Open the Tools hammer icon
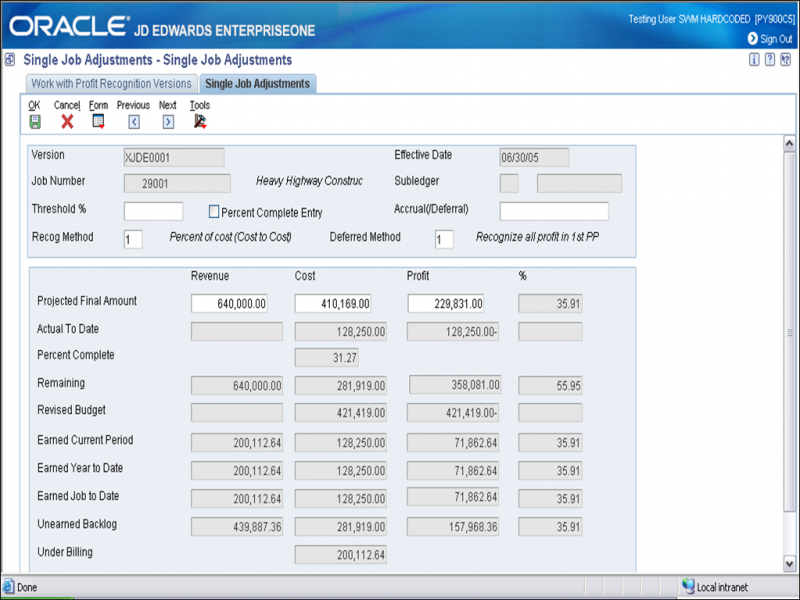 point(200,122)
